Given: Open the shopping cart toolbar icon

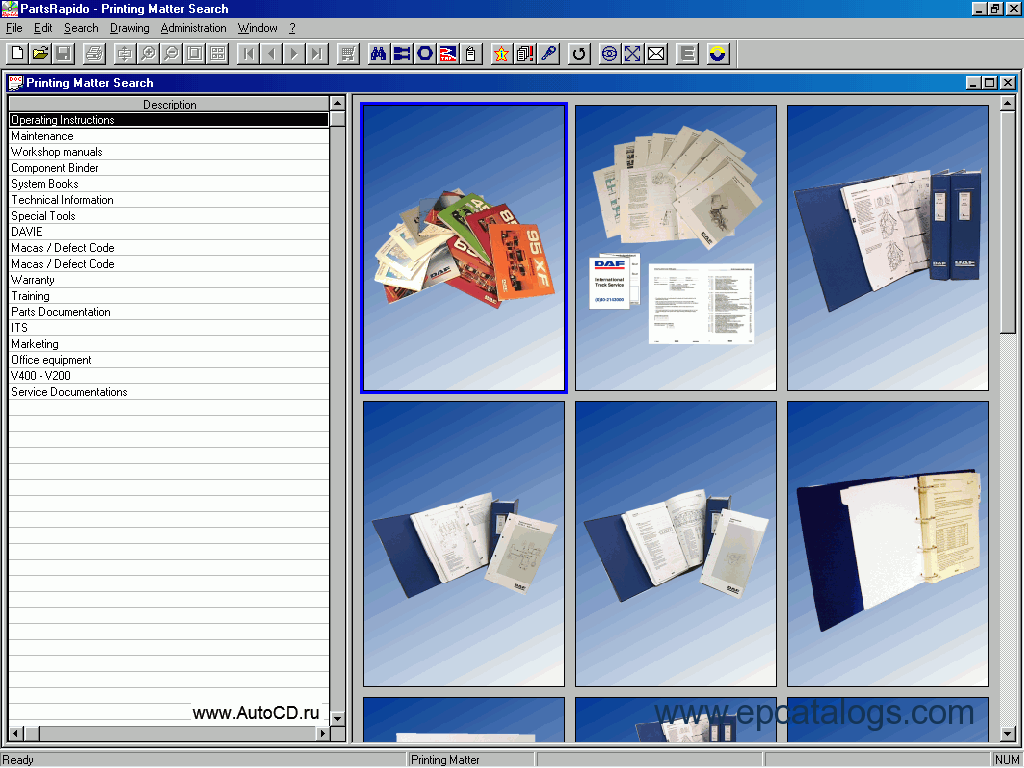Looking at the screenshot, I should click(348, 54).
